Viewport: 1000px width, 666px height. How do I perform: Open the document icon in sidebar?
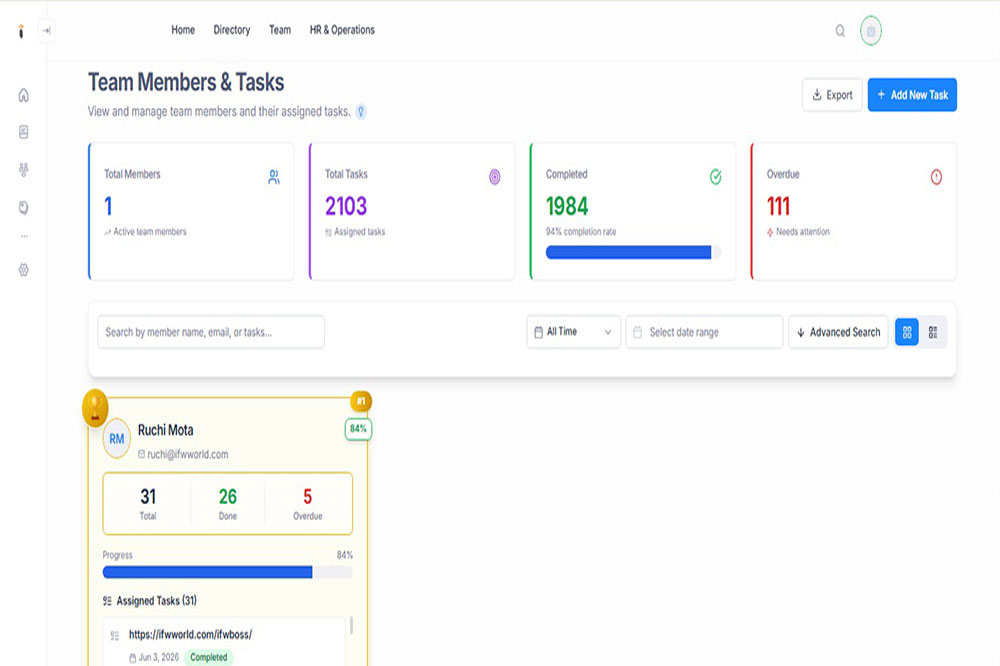pos(24,132)
